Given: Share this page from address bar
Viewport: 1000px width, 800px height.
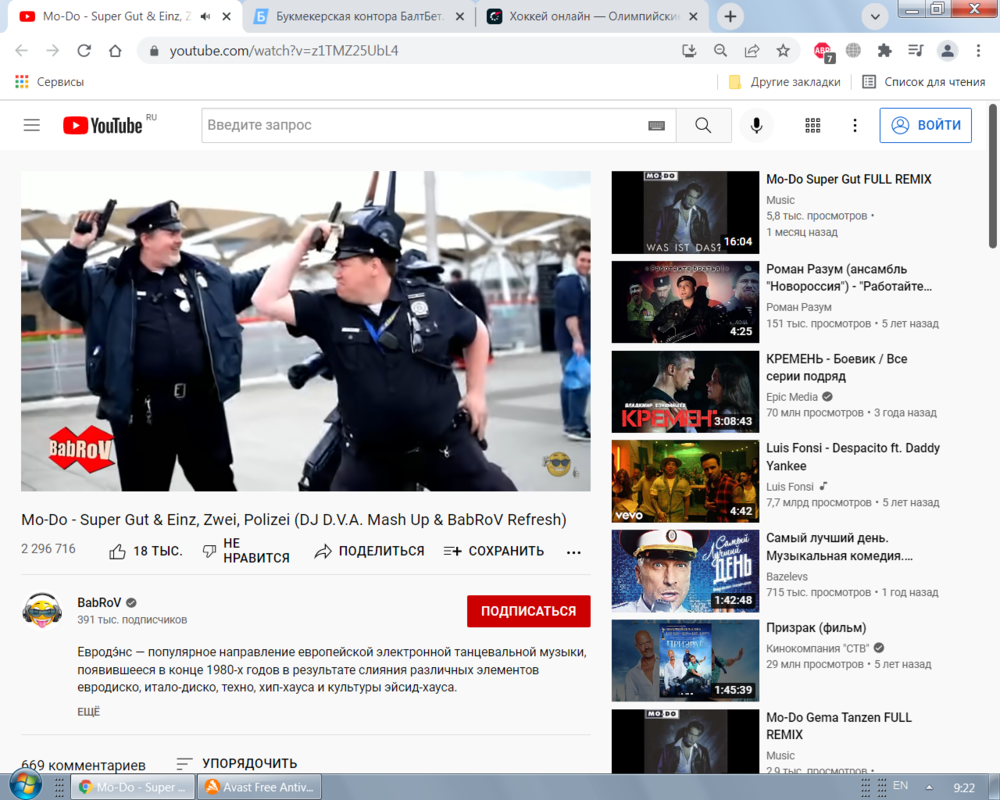Looking at the screenshot, I should click(x=752, y=50).
